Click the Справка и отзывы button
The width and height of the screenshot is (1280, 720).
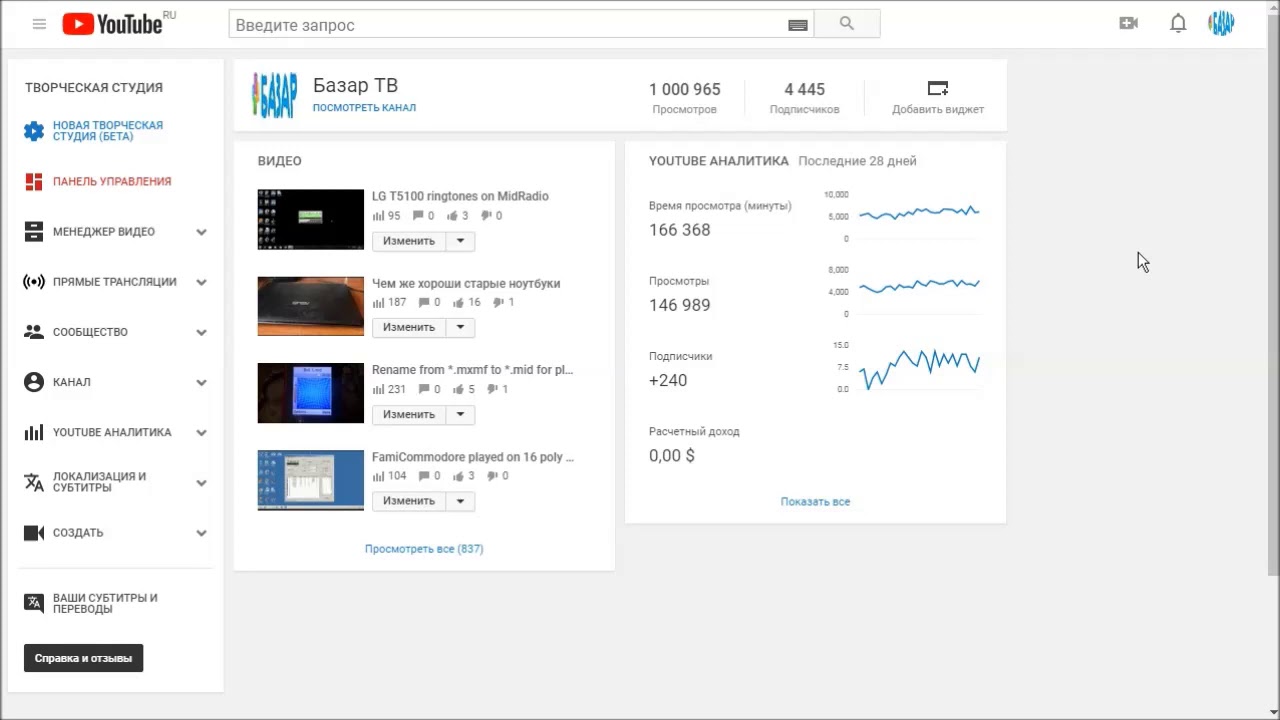84,658
